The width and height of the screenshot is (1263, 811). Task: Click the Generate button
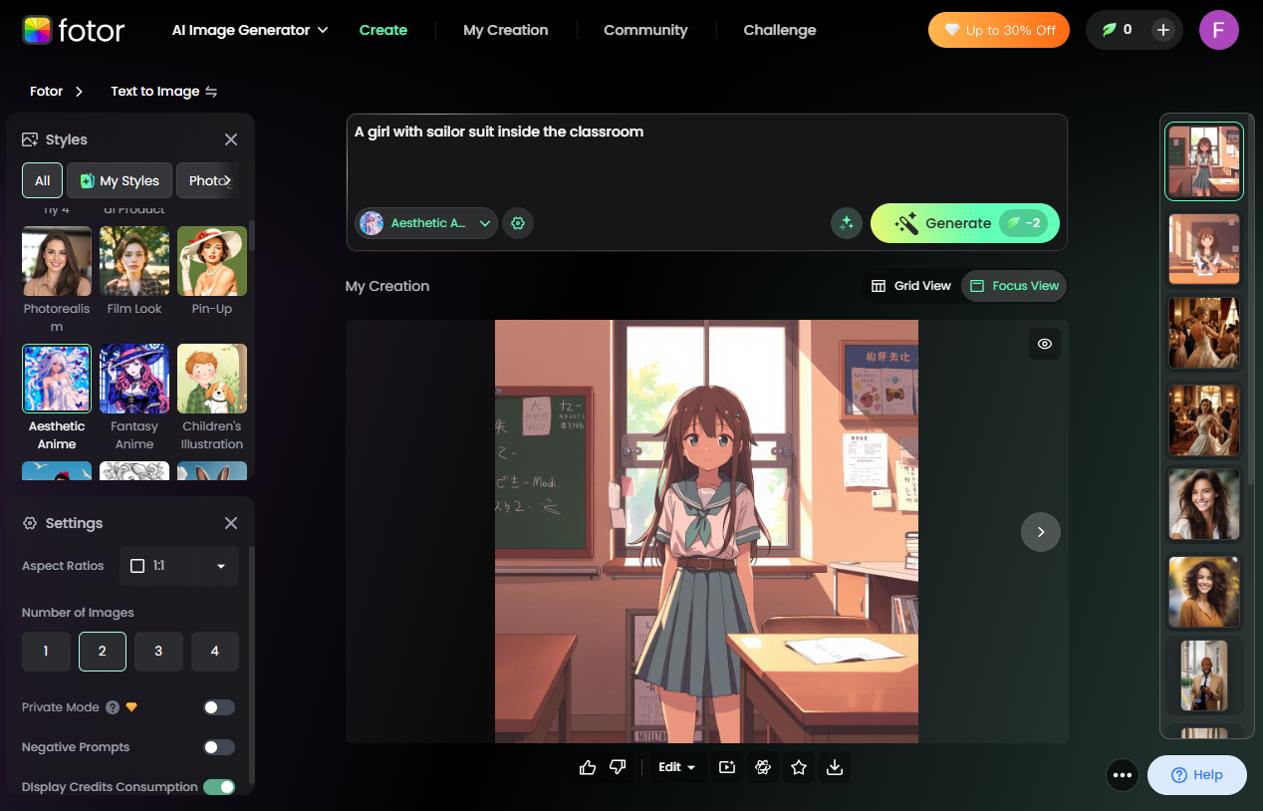[965, 223]
